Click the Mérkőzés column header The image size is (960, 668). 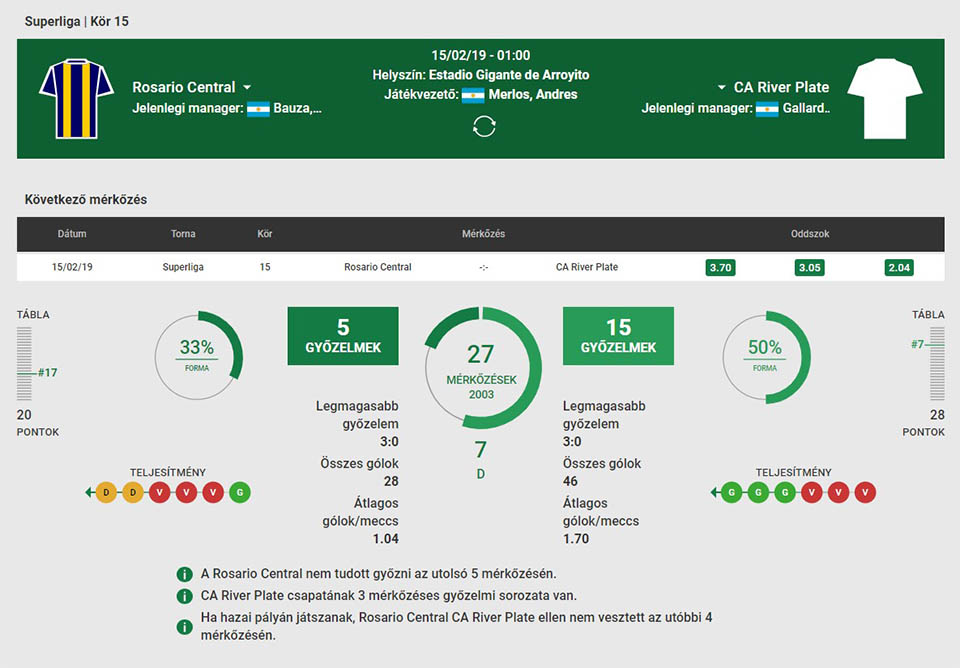tap(483, 234)
